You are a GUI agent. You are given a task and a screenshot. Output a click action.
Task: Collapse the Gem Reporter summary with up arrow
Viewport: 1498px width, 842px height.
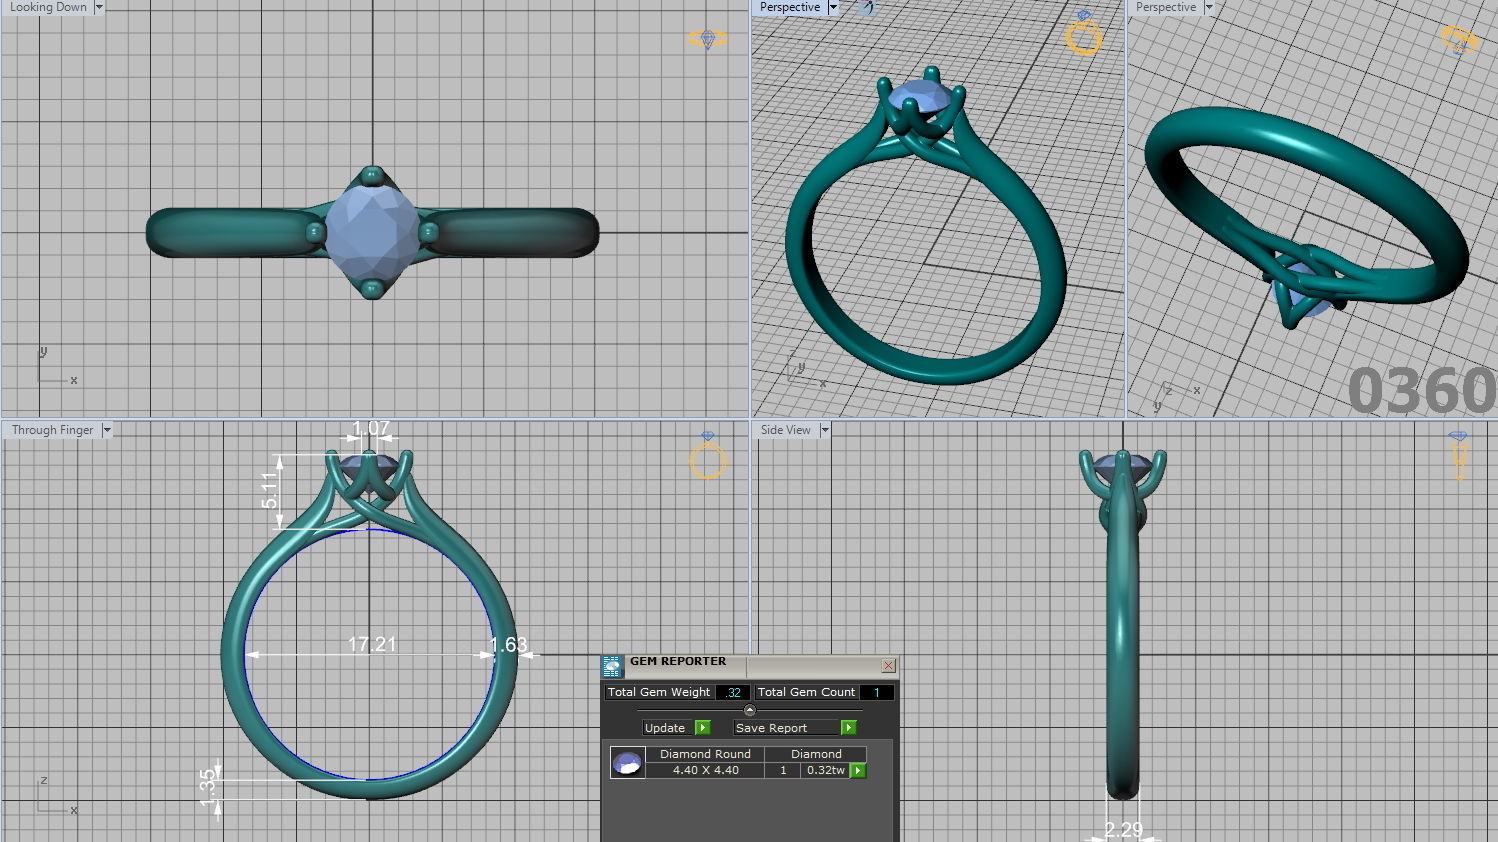click(750, 710)
